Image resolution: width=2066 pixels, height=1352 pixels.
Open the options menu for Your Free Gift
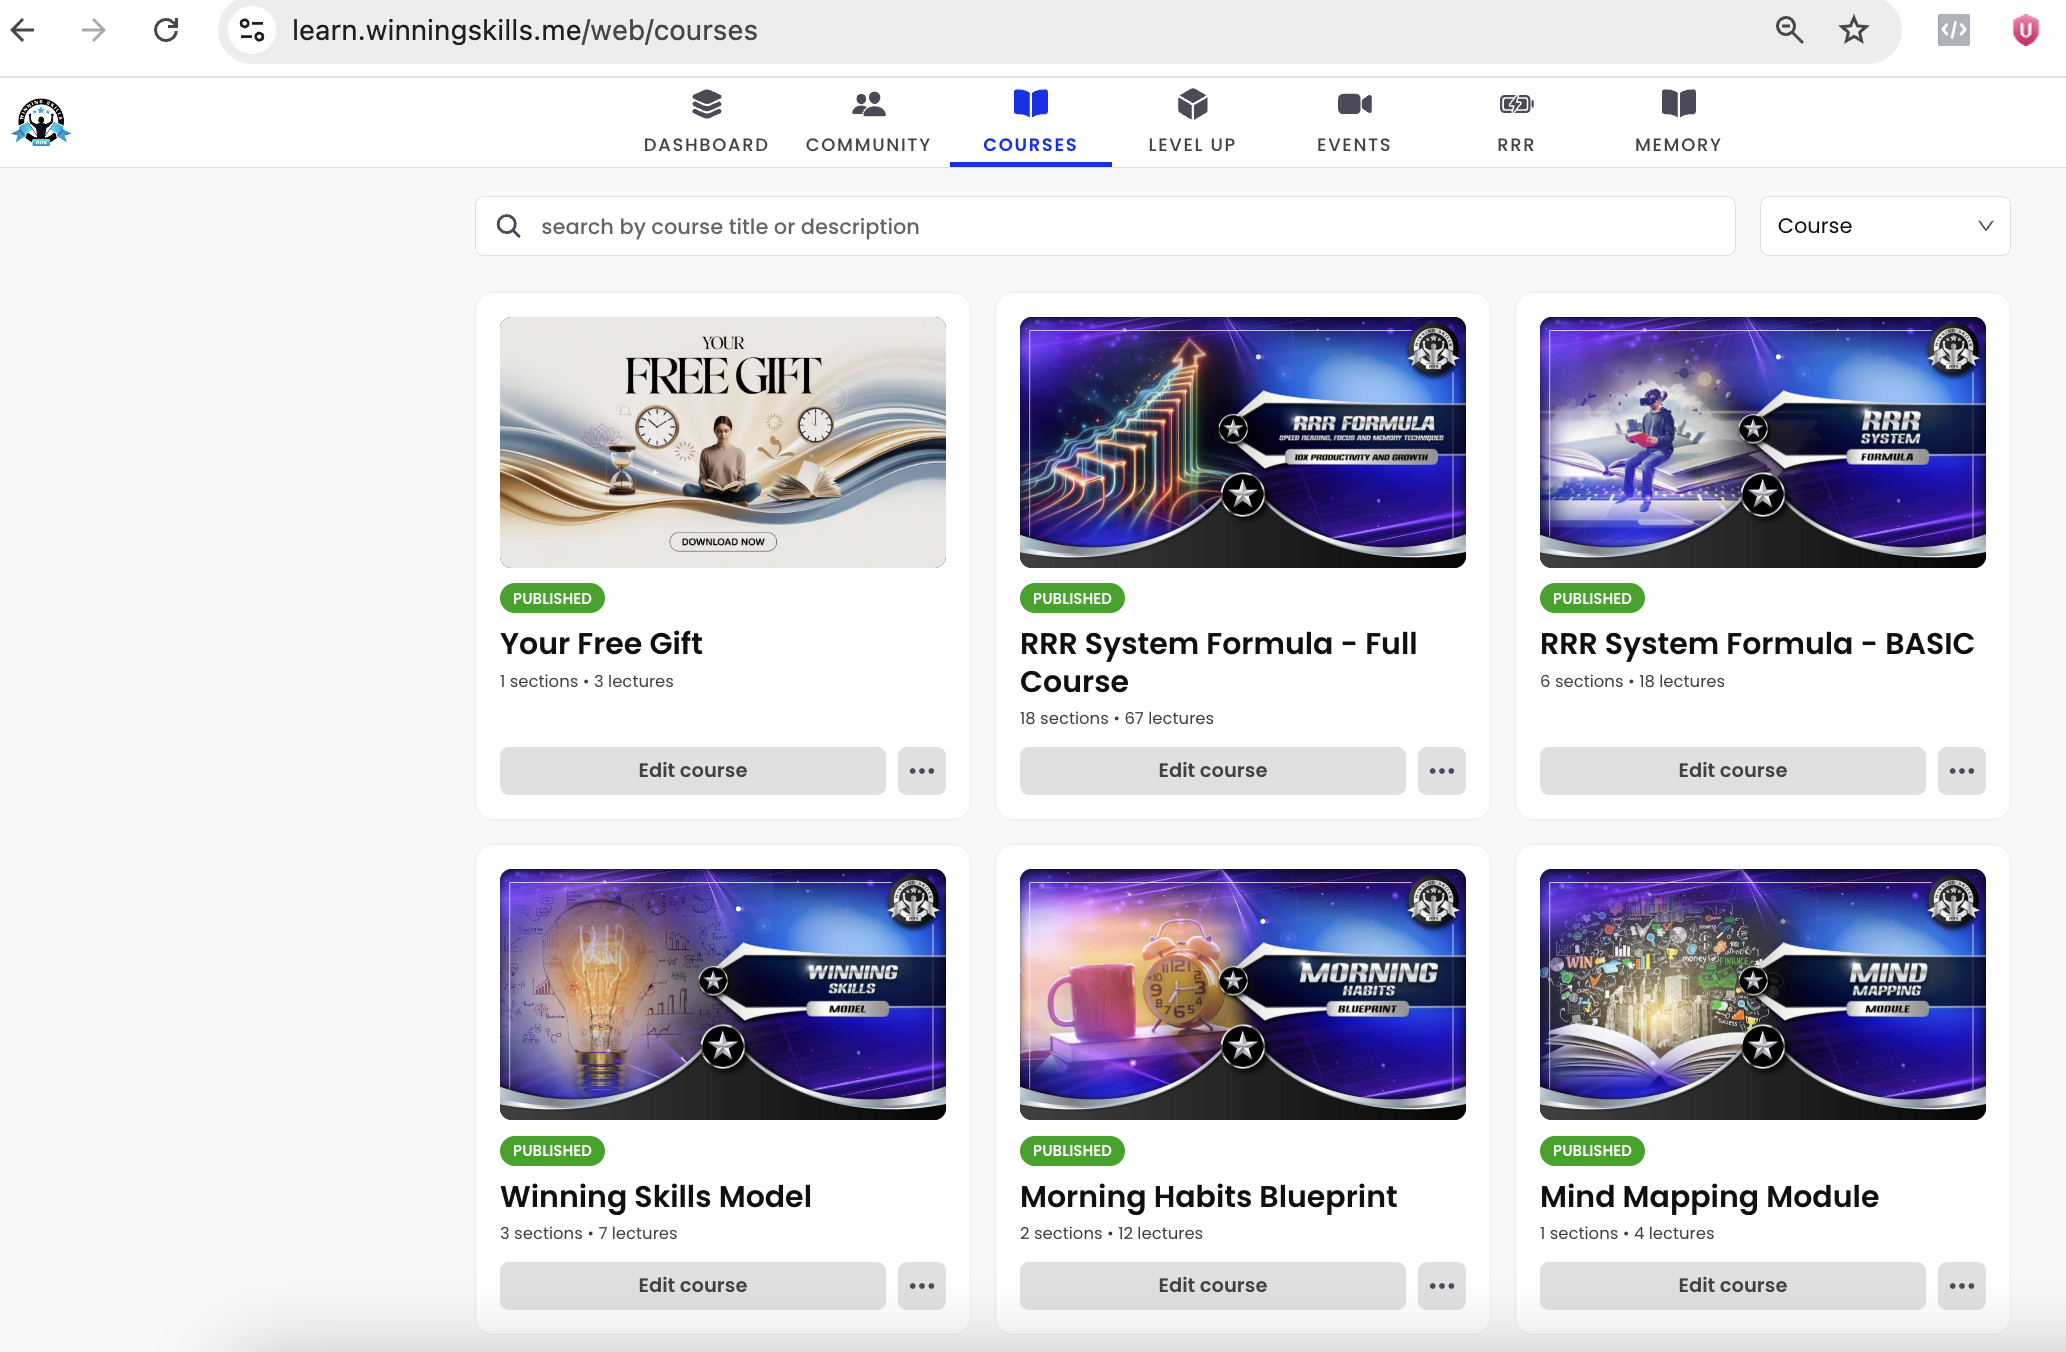coord(921,771)
